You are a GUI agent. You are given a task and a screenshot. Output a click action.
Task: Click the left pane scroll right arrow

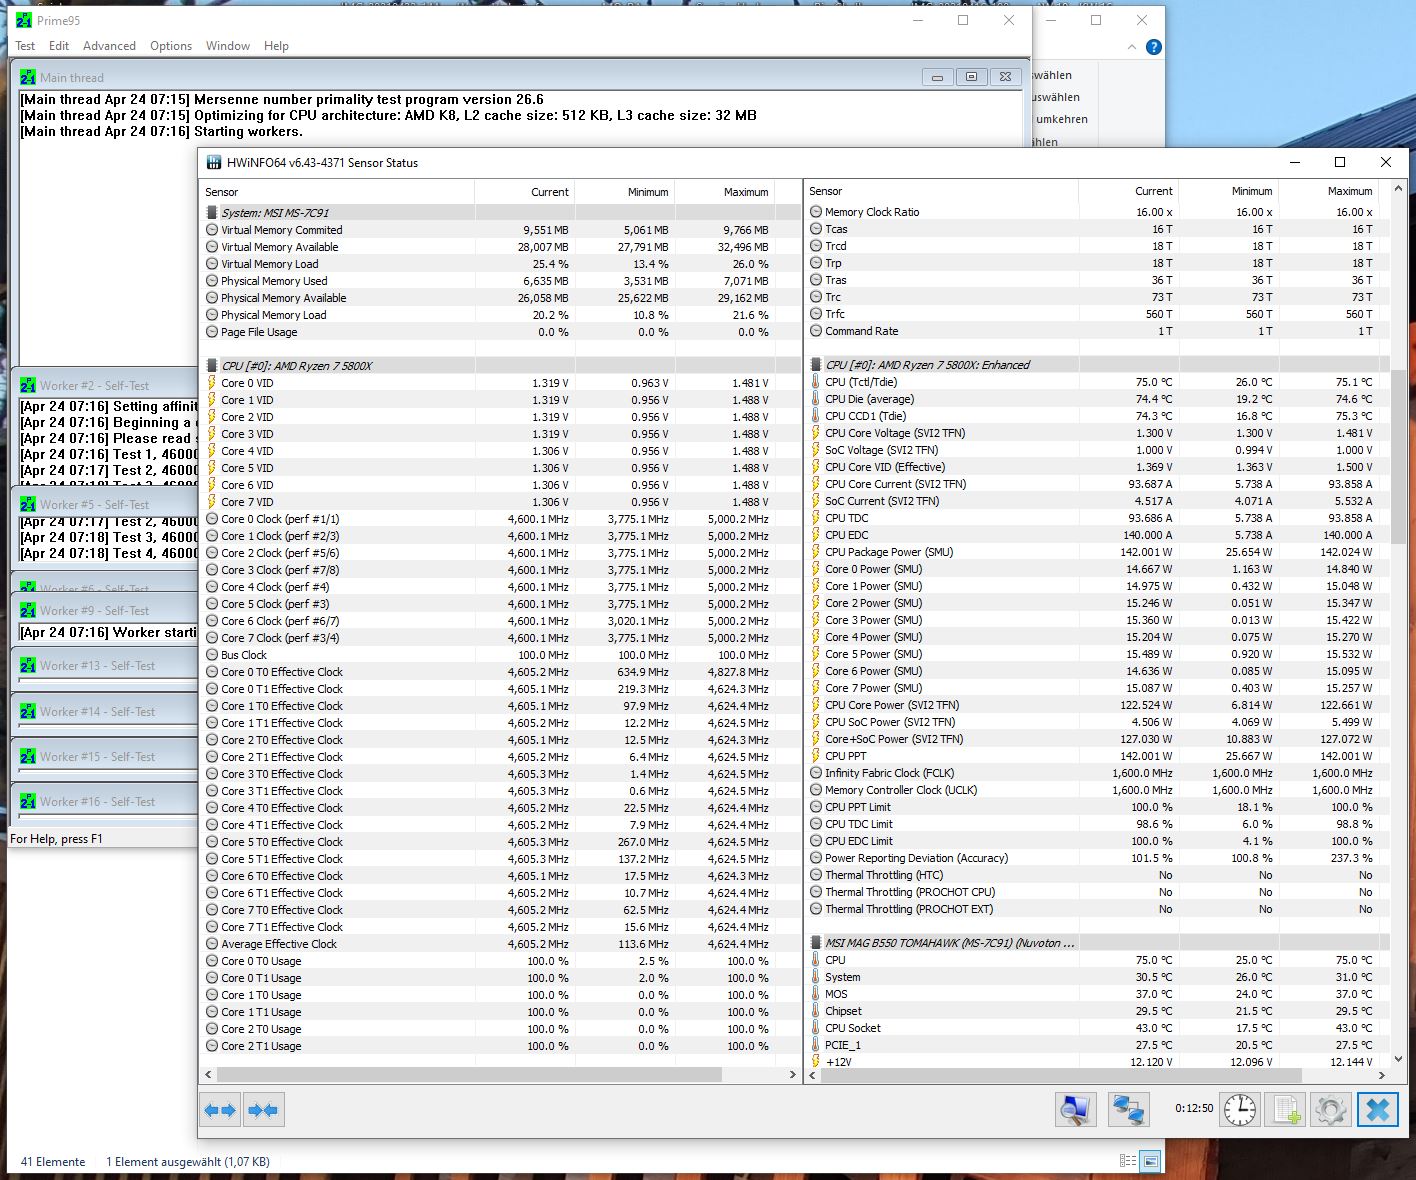pos(792,1074)
